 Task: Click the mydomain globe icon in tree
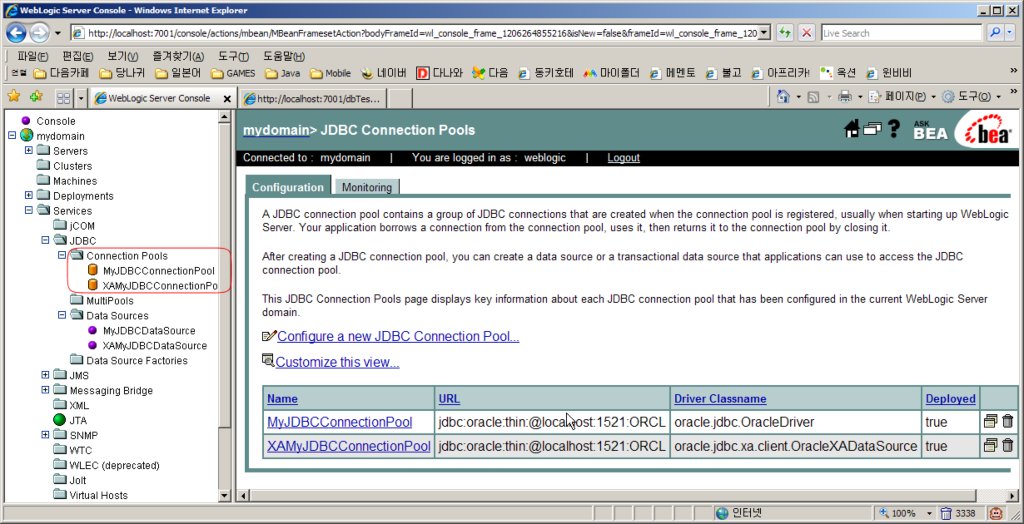pos(27,135)
